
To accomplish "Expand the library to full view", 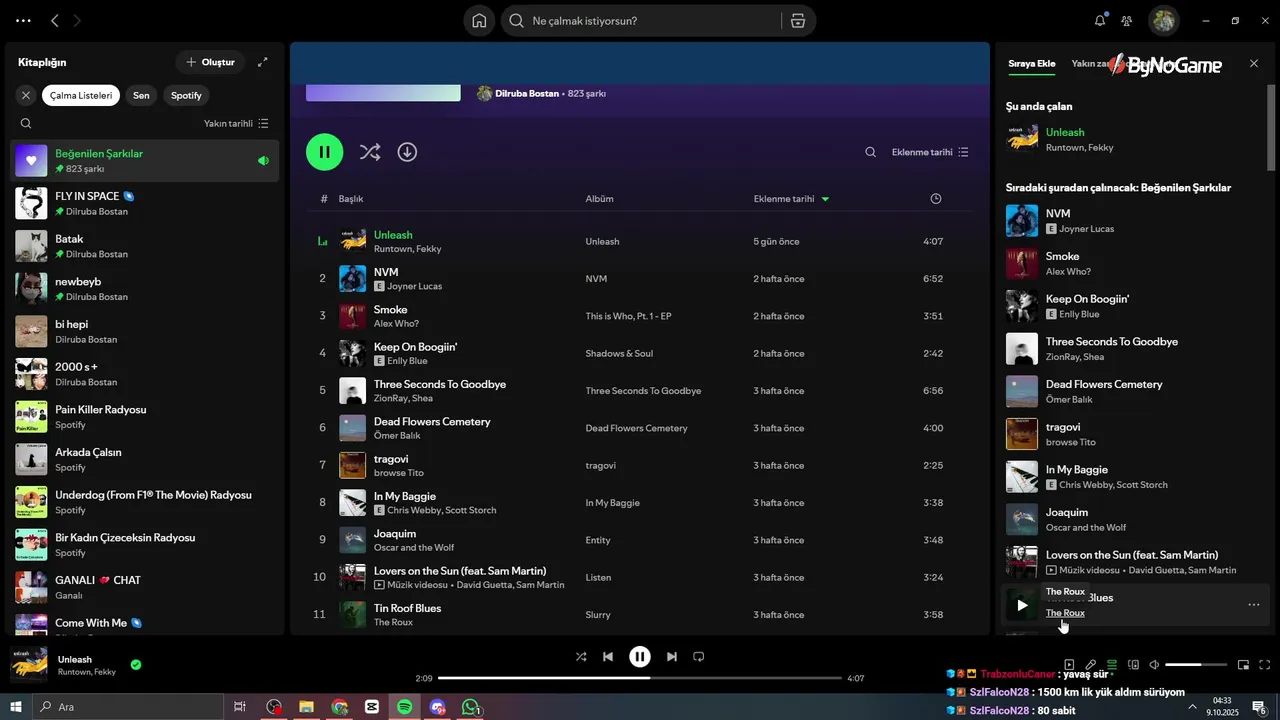I will (x=262, y=62).
